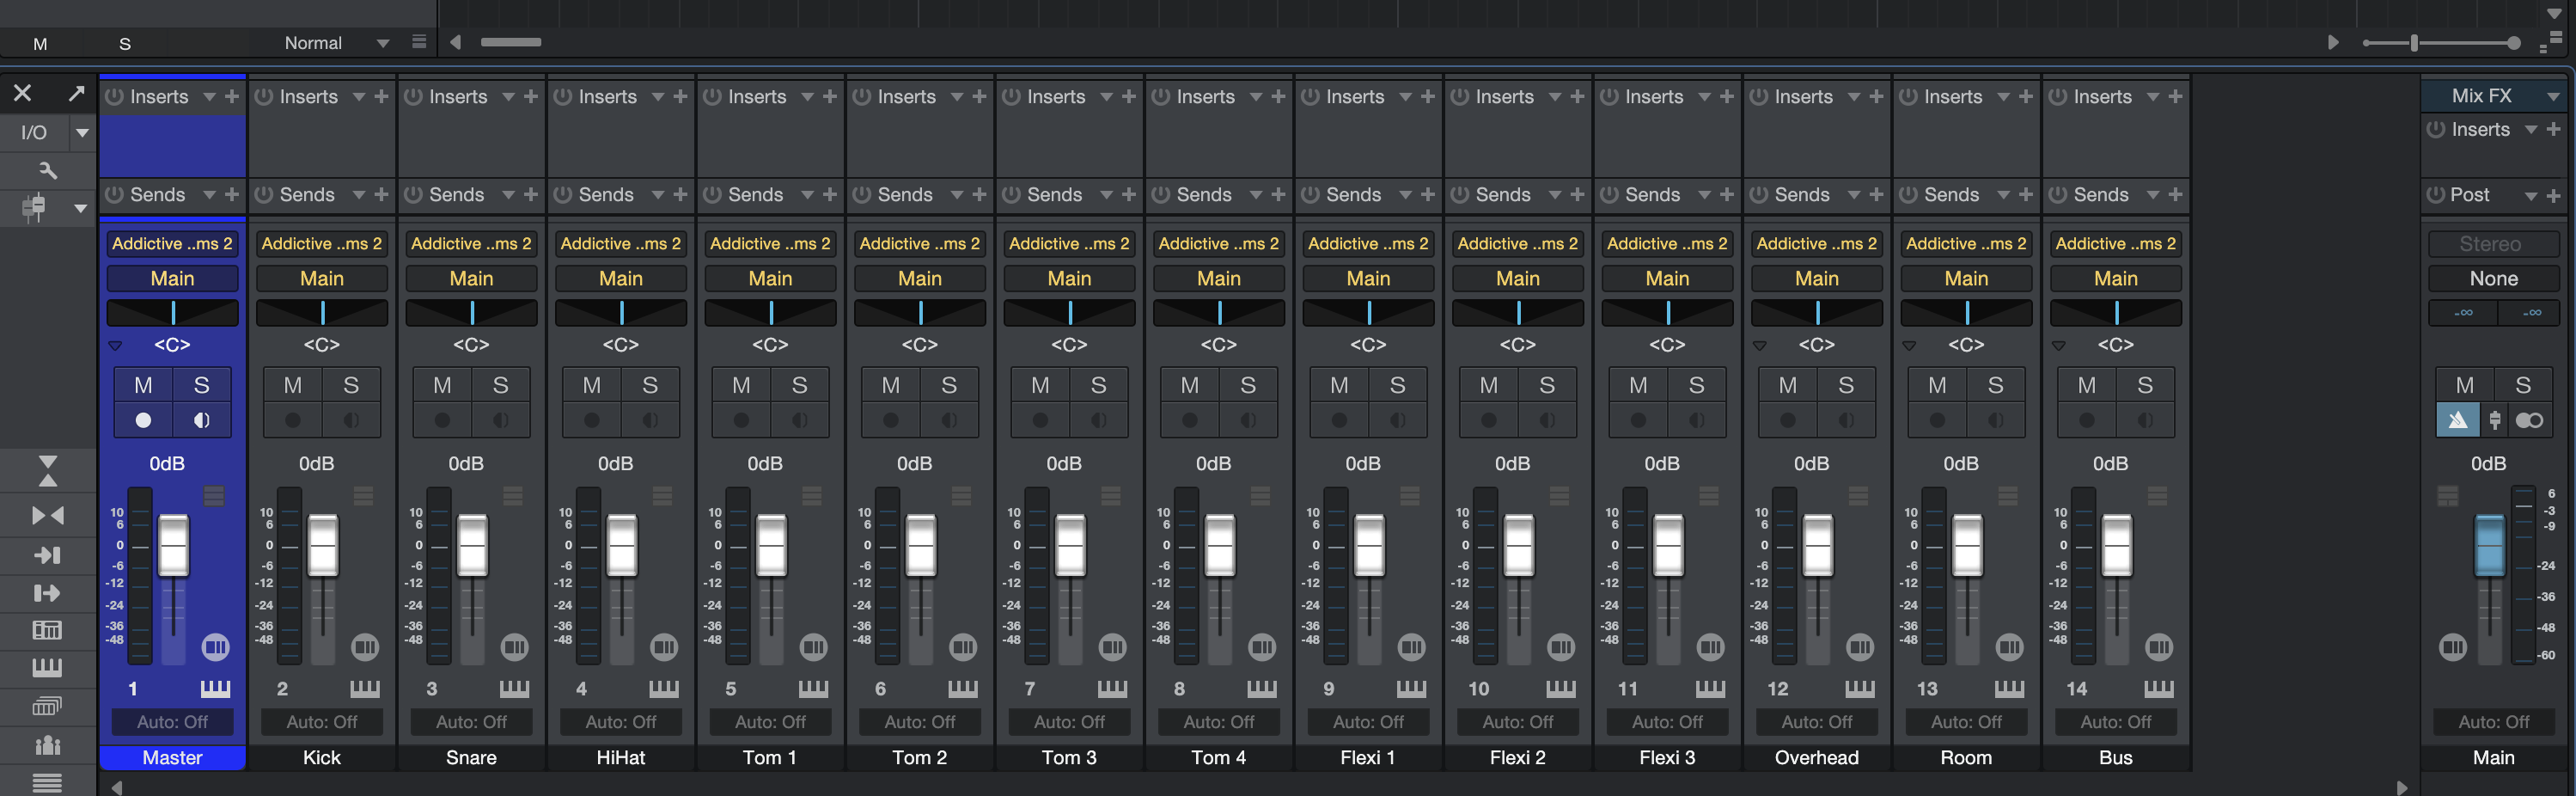Screen dimensions: 2576x796
Task: Open the Normal mode dropdown
Action: pyautogui.click(x=383, y=43)
